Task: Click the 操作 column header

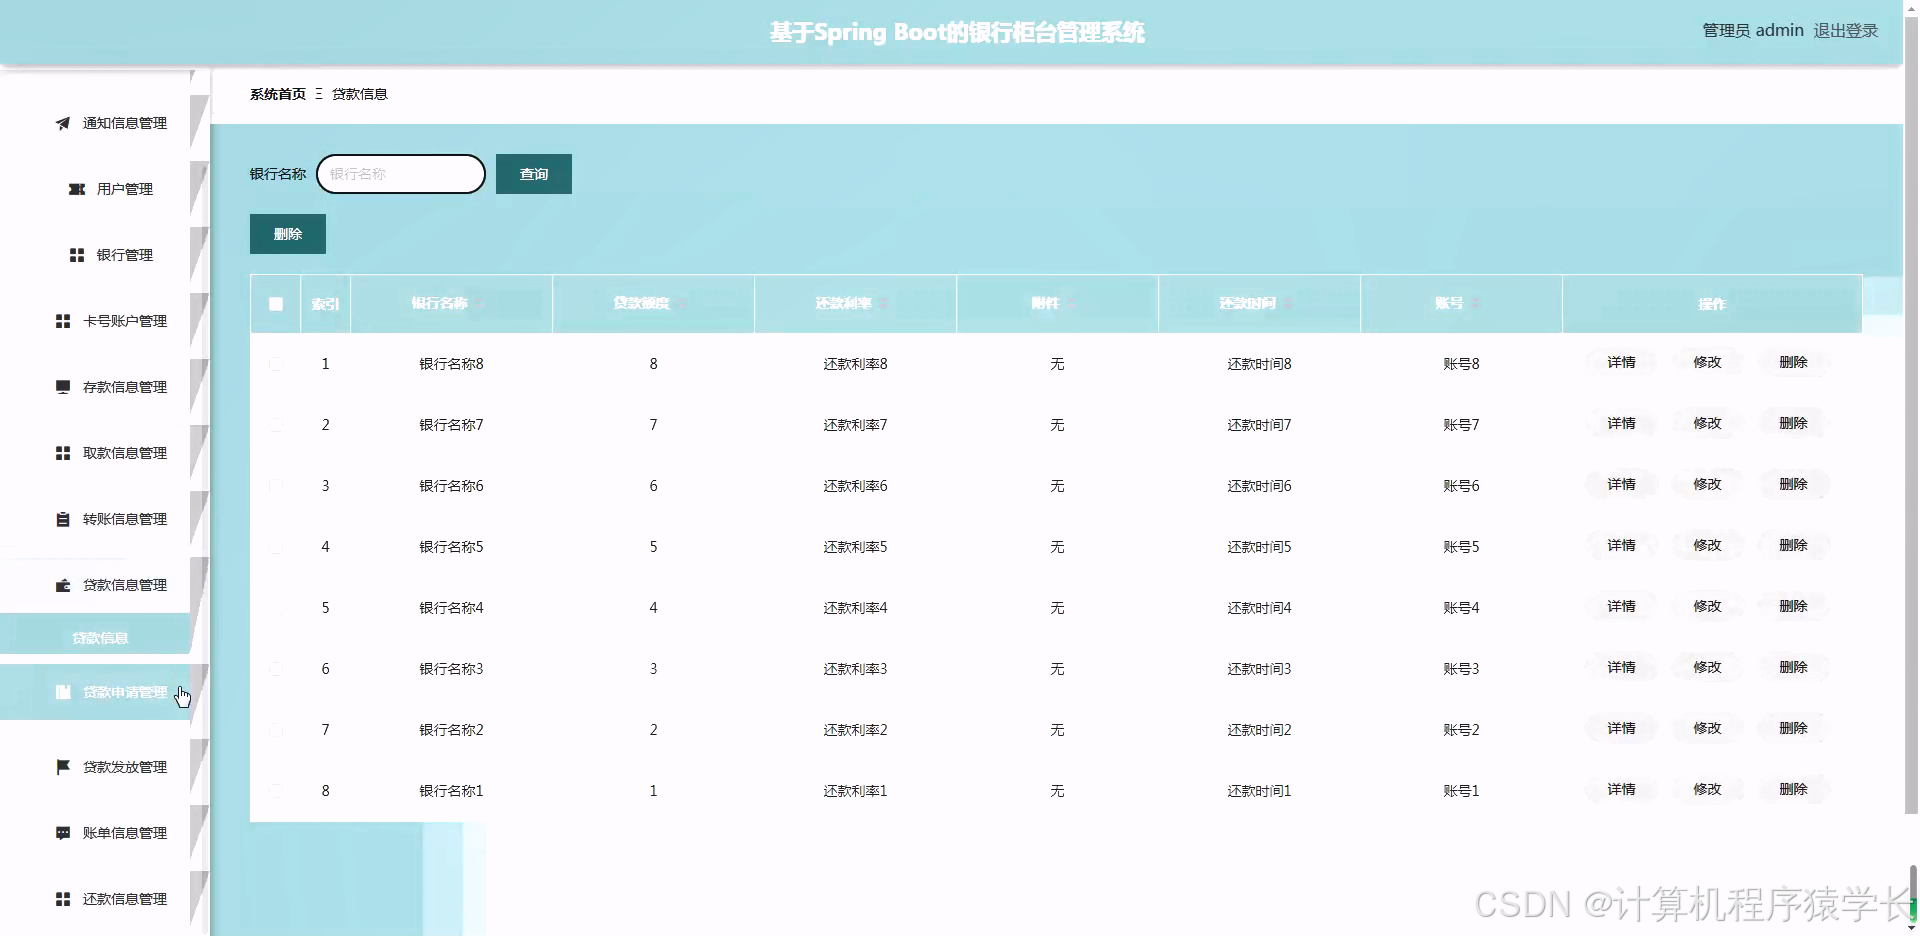Action: (x=1711, y=304)
